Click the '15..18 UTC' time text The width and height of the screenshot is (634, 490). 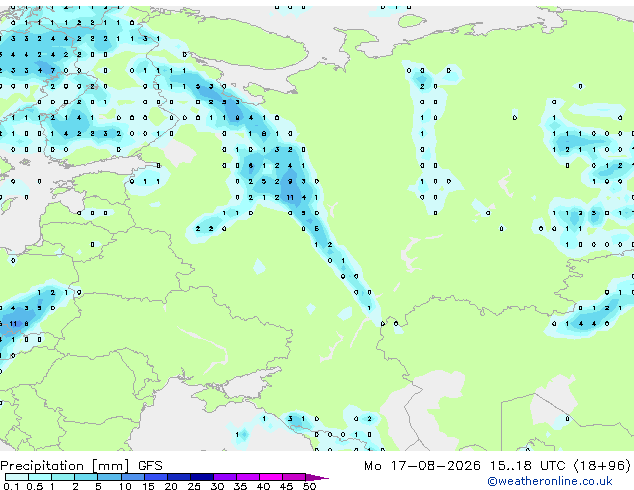[x=527, y=466]
